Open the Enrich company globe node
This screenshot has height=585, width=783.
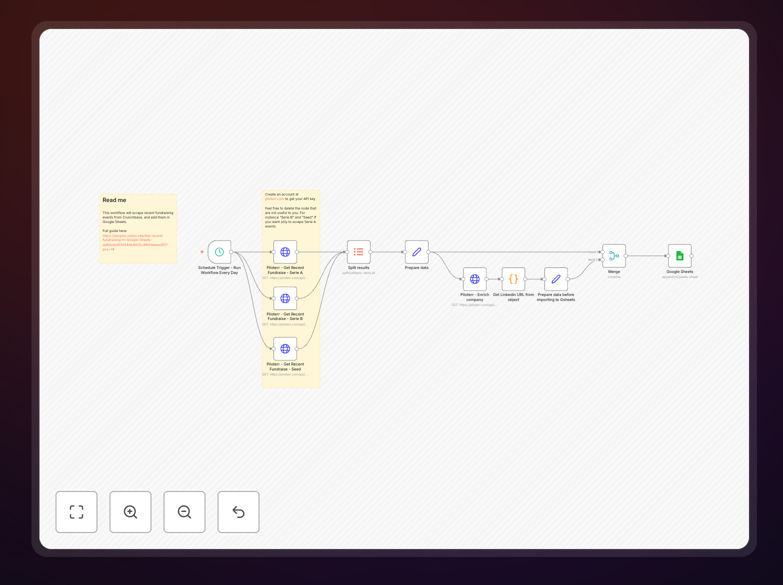(x=474, y=279)
